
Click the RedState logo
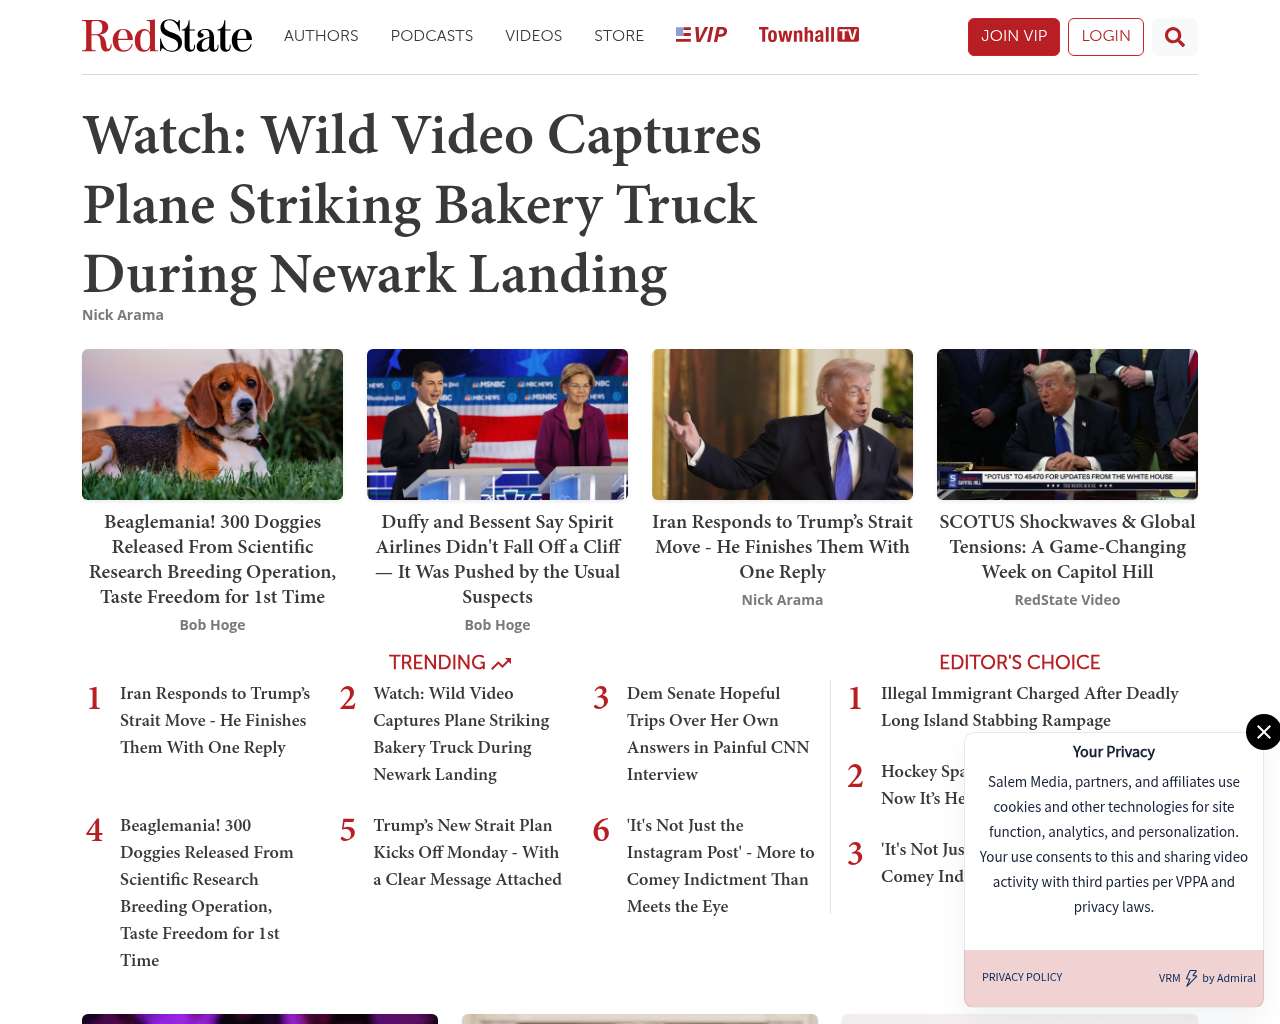pos(167,36)
